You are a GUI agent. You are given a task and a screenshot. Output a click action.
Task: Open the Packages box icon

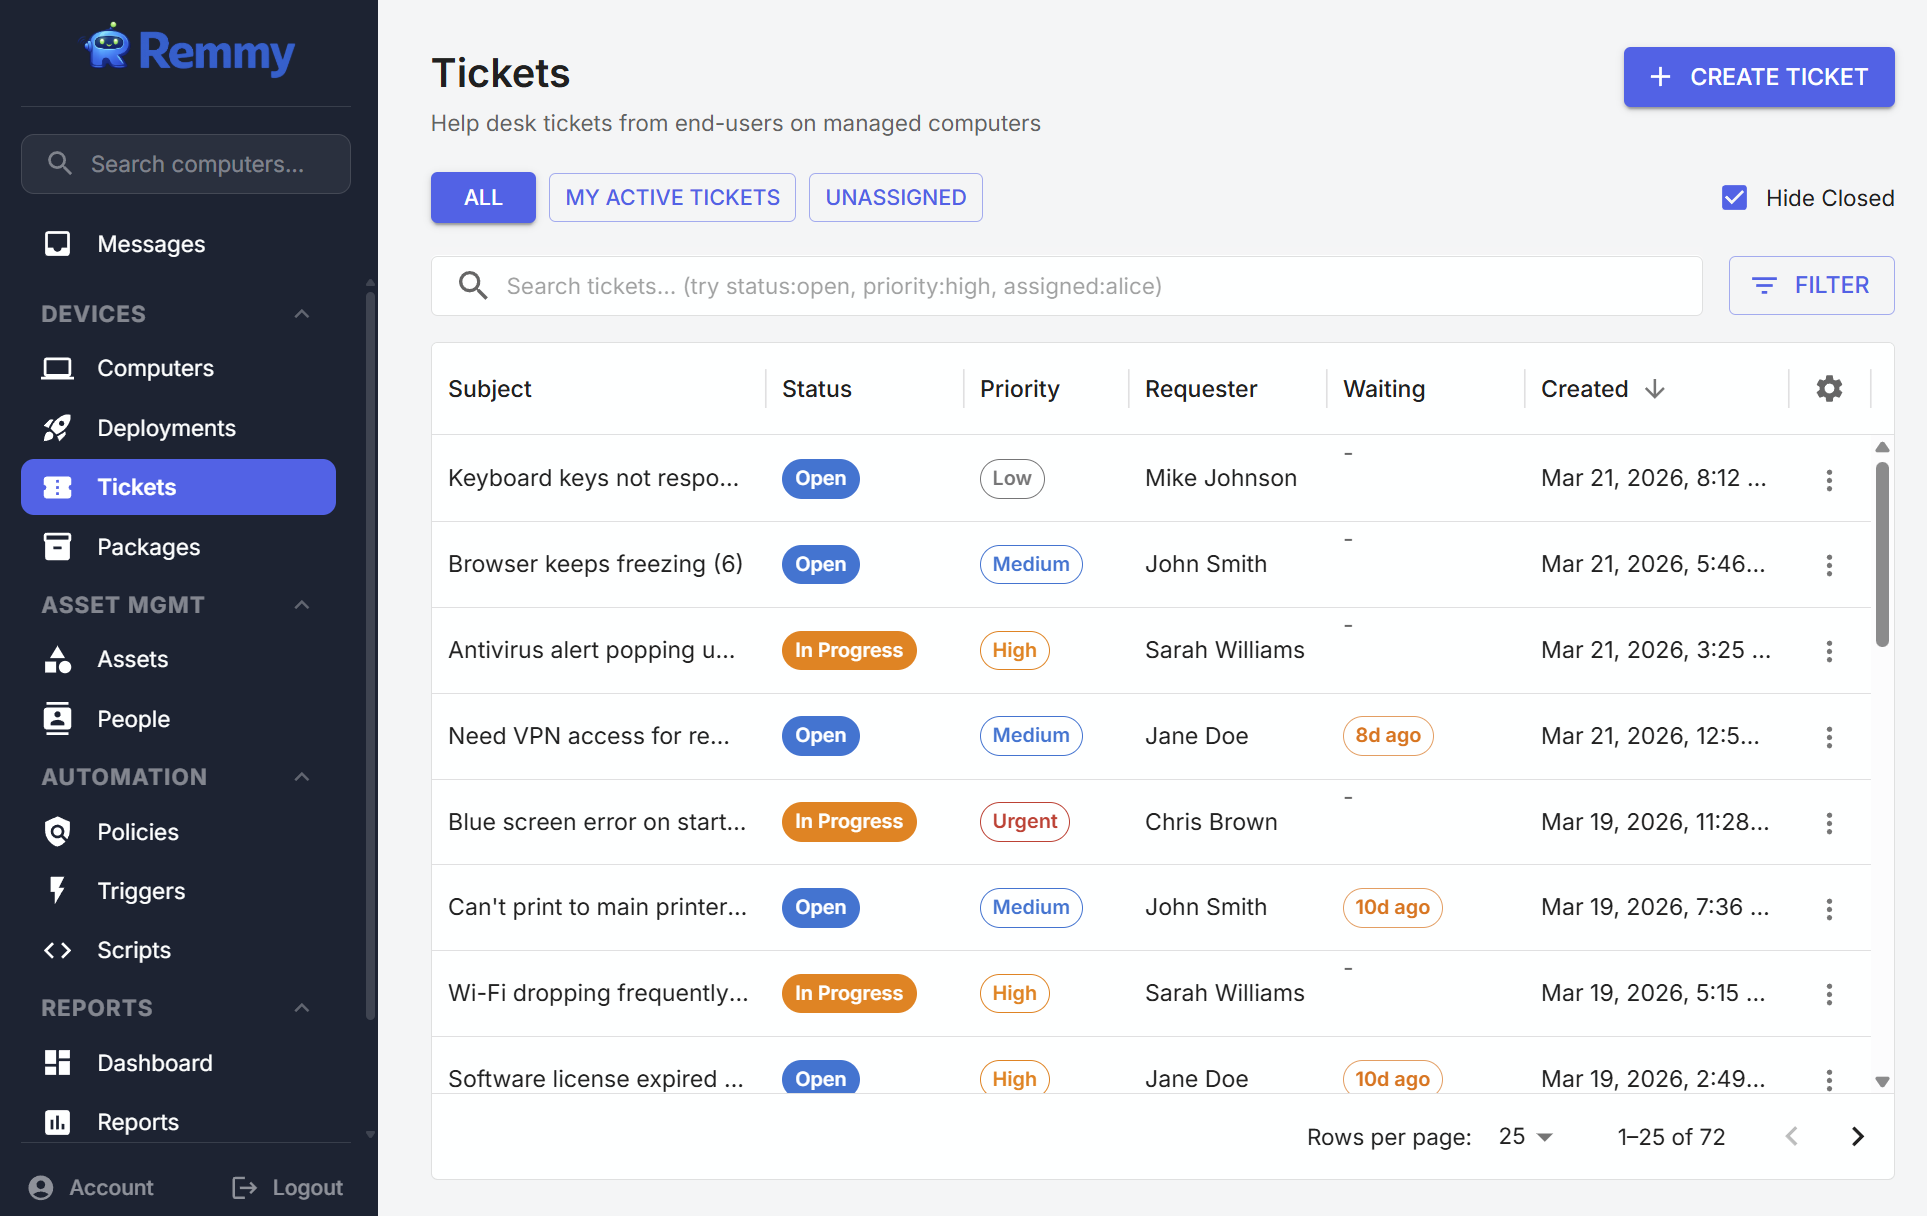point(58,547)
